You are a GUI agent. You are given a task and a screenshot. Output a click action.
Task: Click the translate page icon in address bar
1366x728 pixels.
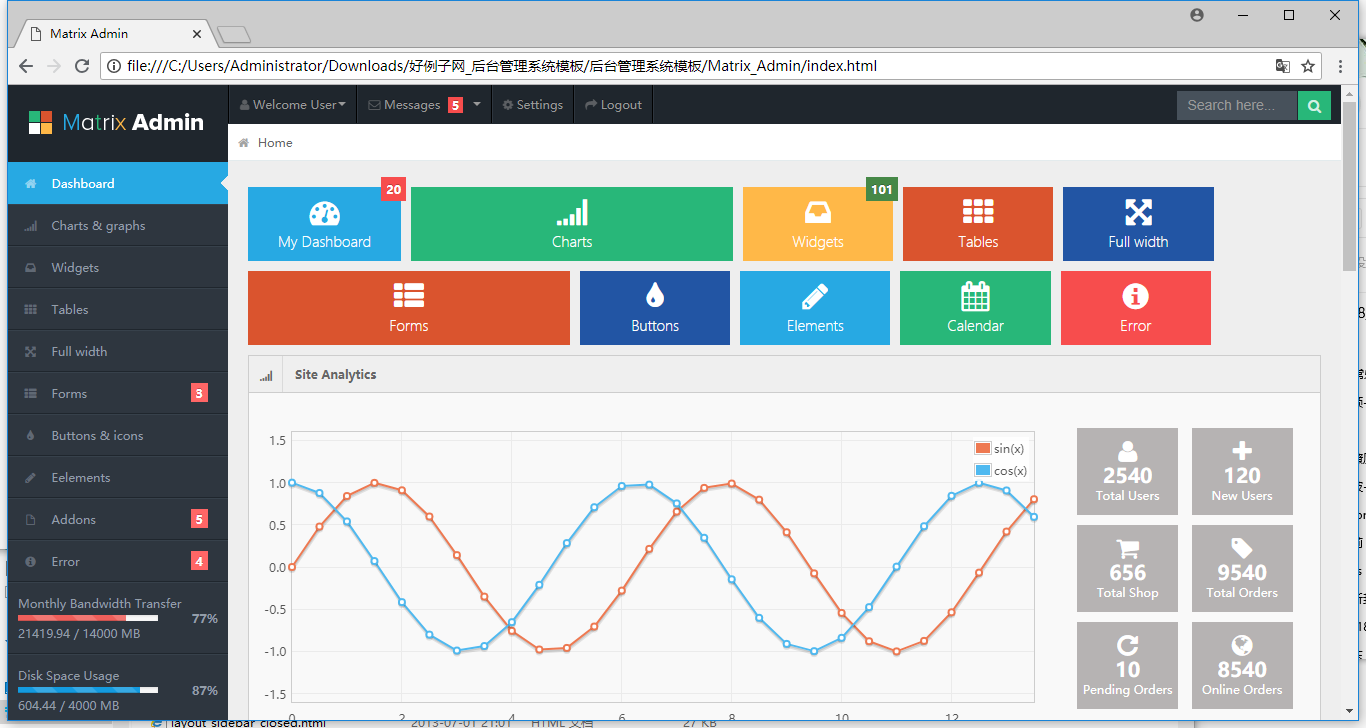(1282, 66)
